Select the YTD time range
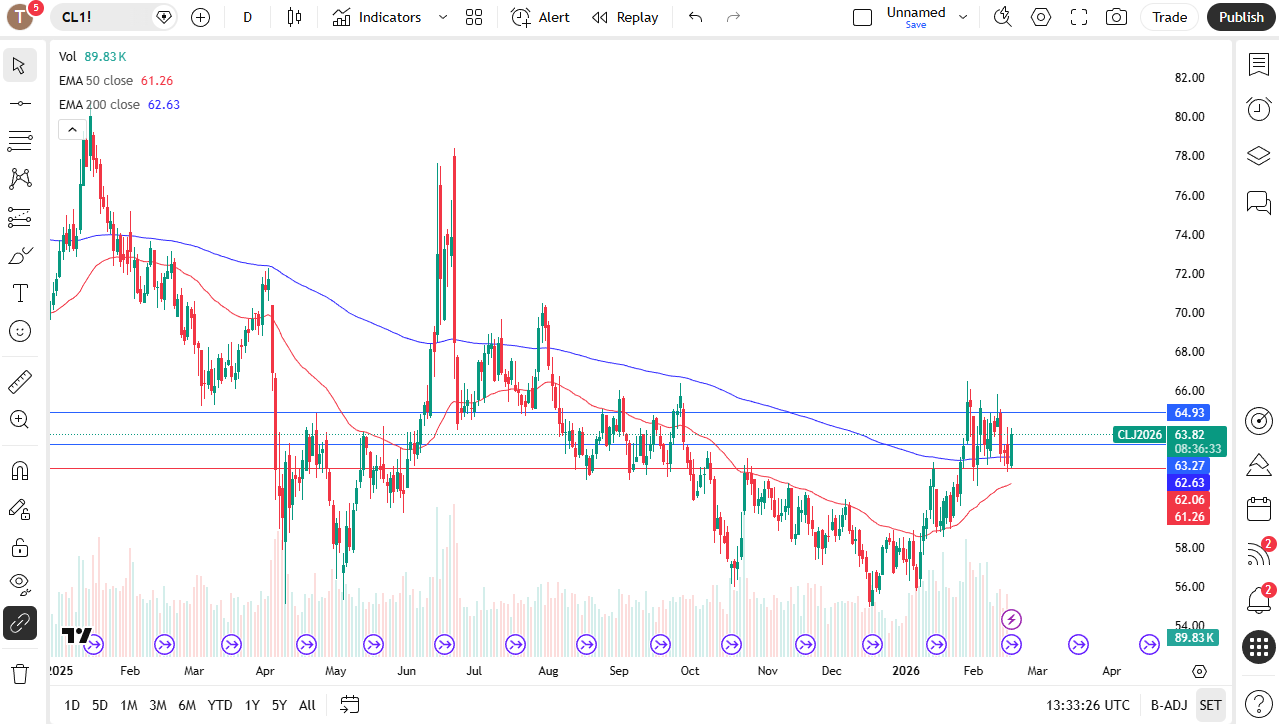Viewport: 1279px width, 724px height. click(220, 705)
